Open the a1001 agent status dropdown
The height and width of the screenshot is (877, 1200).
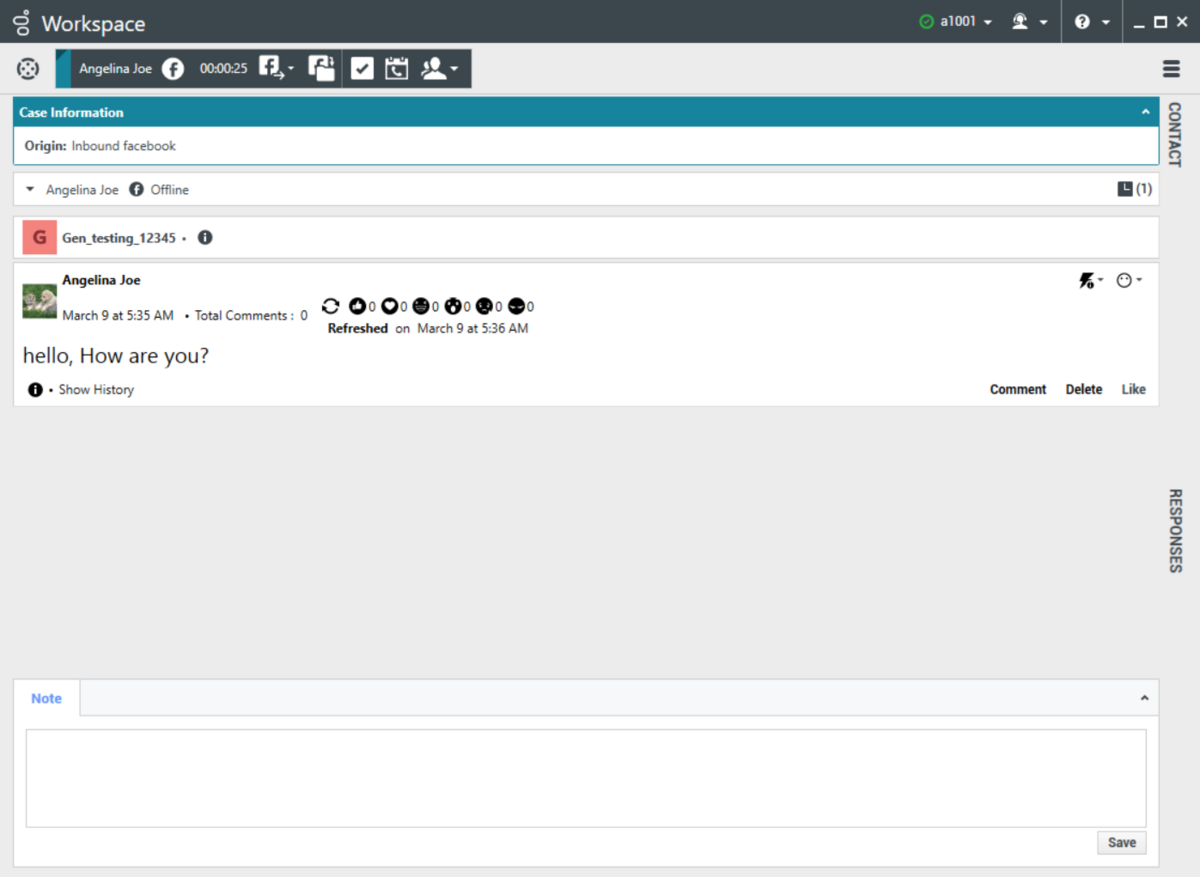(x=956, y=22)
